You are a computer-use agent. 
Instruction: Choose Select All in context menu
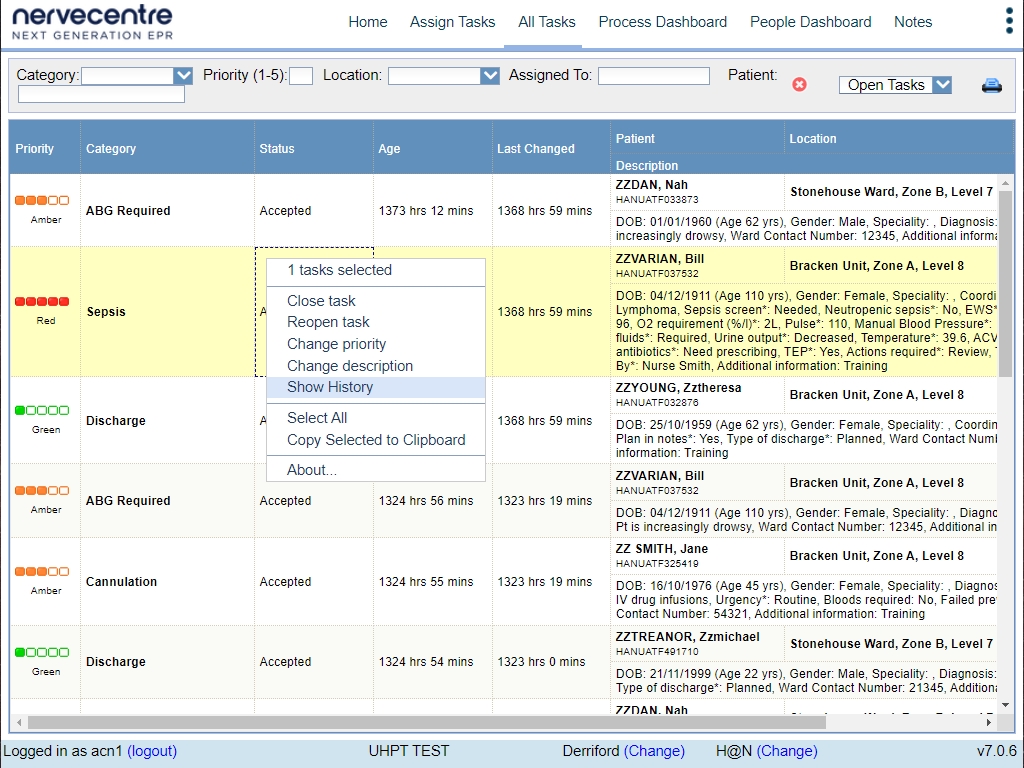[x=376, y=418]
